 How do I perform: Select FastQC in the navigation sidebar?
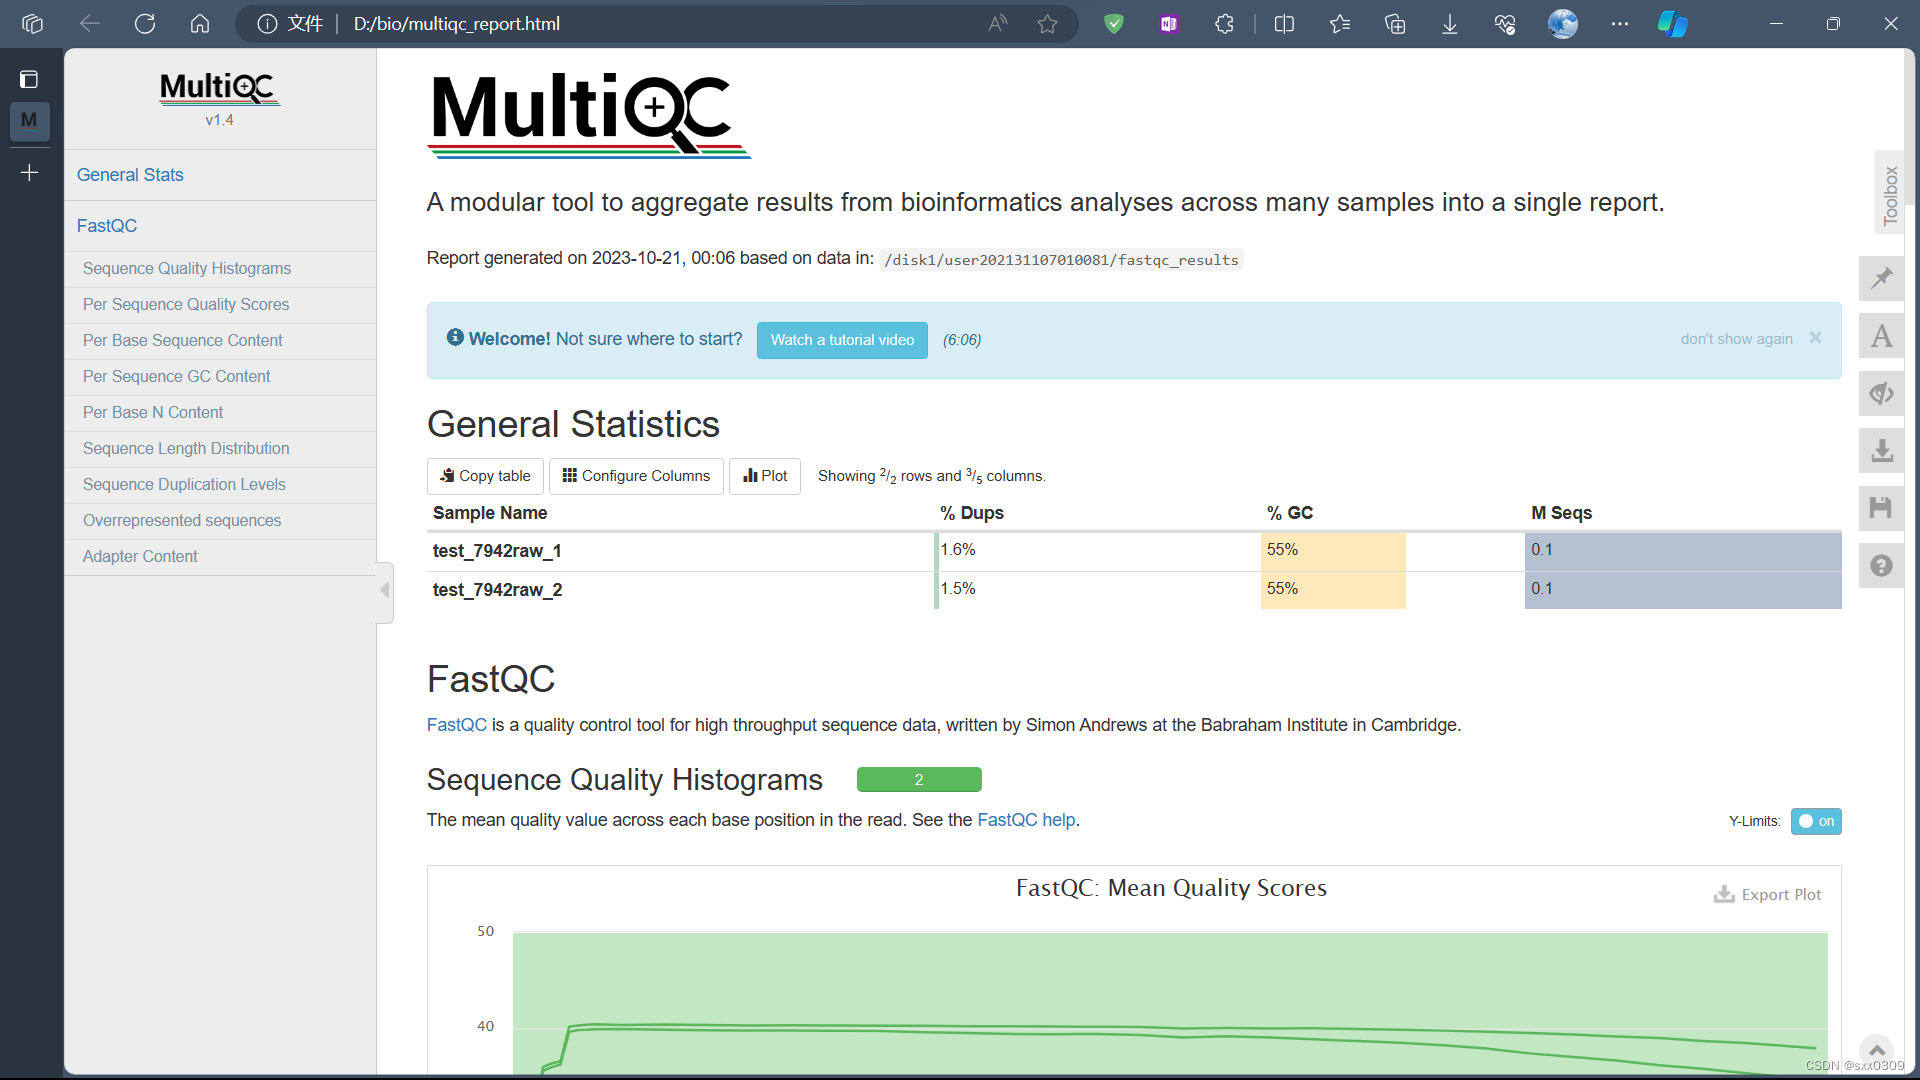click(106, 225)
